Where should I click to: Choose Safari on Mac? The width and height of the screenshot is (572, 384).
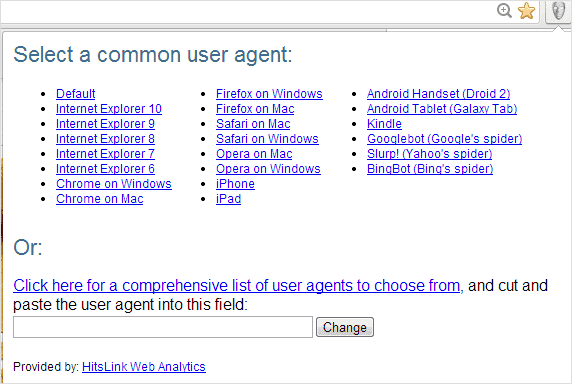coord(253,124)
